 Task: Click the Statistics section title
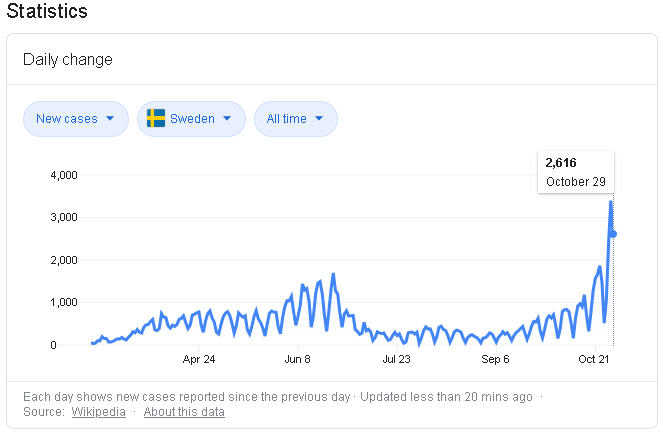(47, 12)
